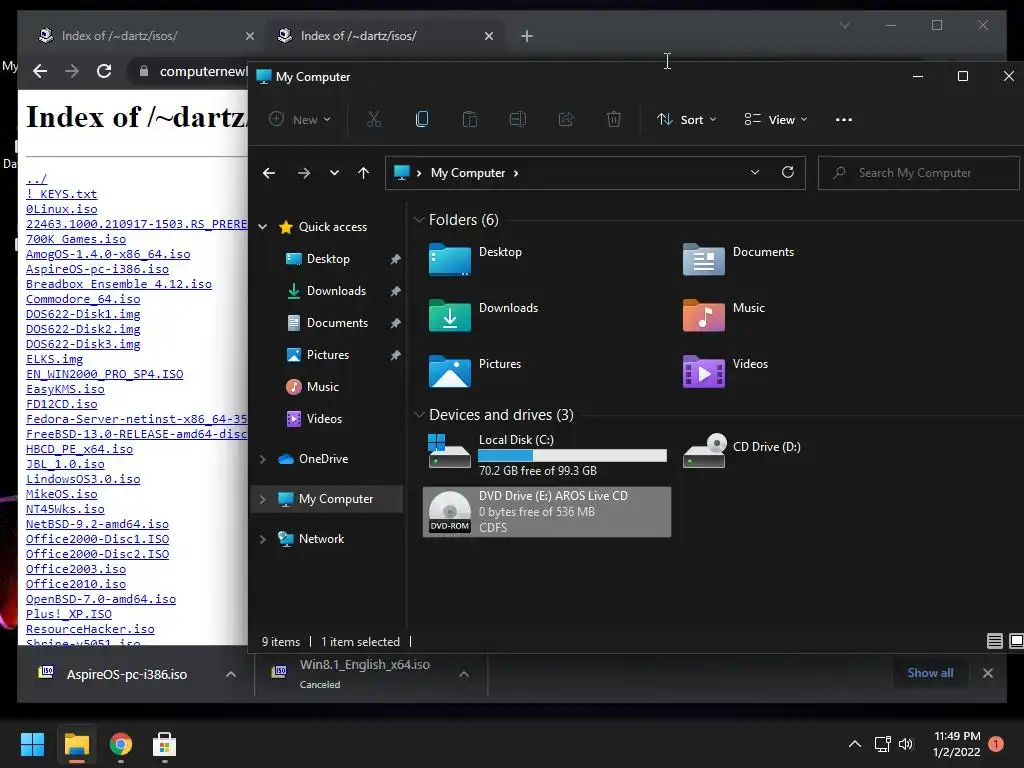Click the Paste icon in Explorer toolbar
Screen dimensions: 1024x768
coord(470,120)
